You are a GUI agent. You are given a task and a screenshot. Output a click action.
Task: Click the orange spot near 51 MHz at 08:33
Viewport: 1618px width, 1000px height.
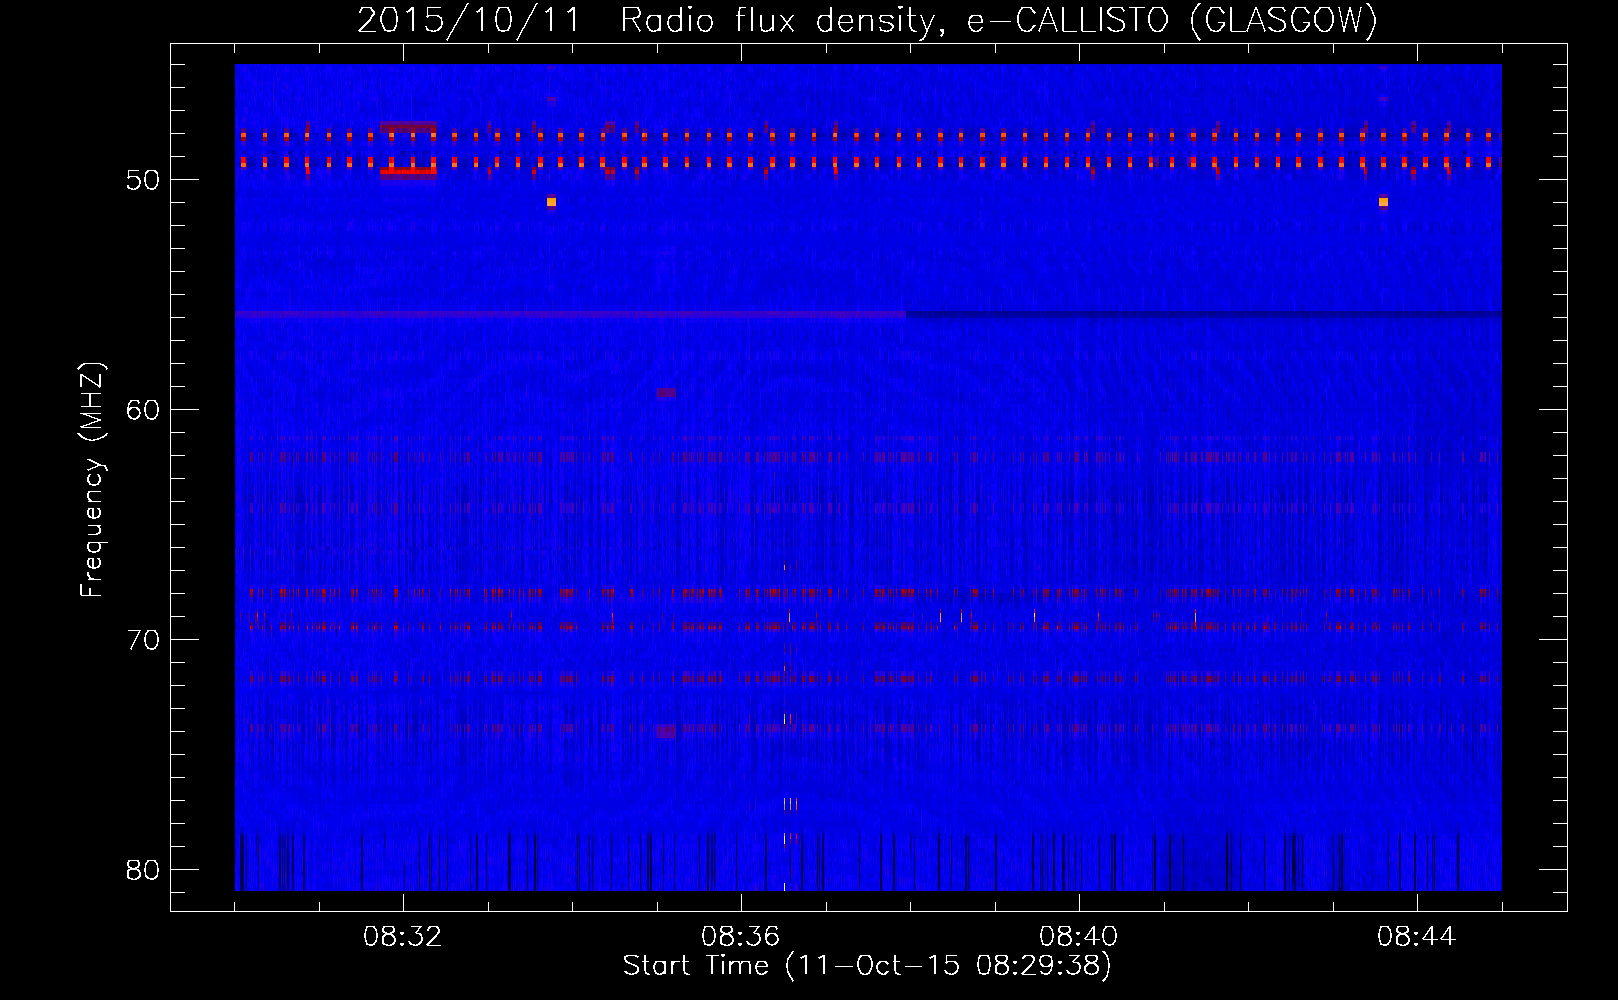click(551, 202)
